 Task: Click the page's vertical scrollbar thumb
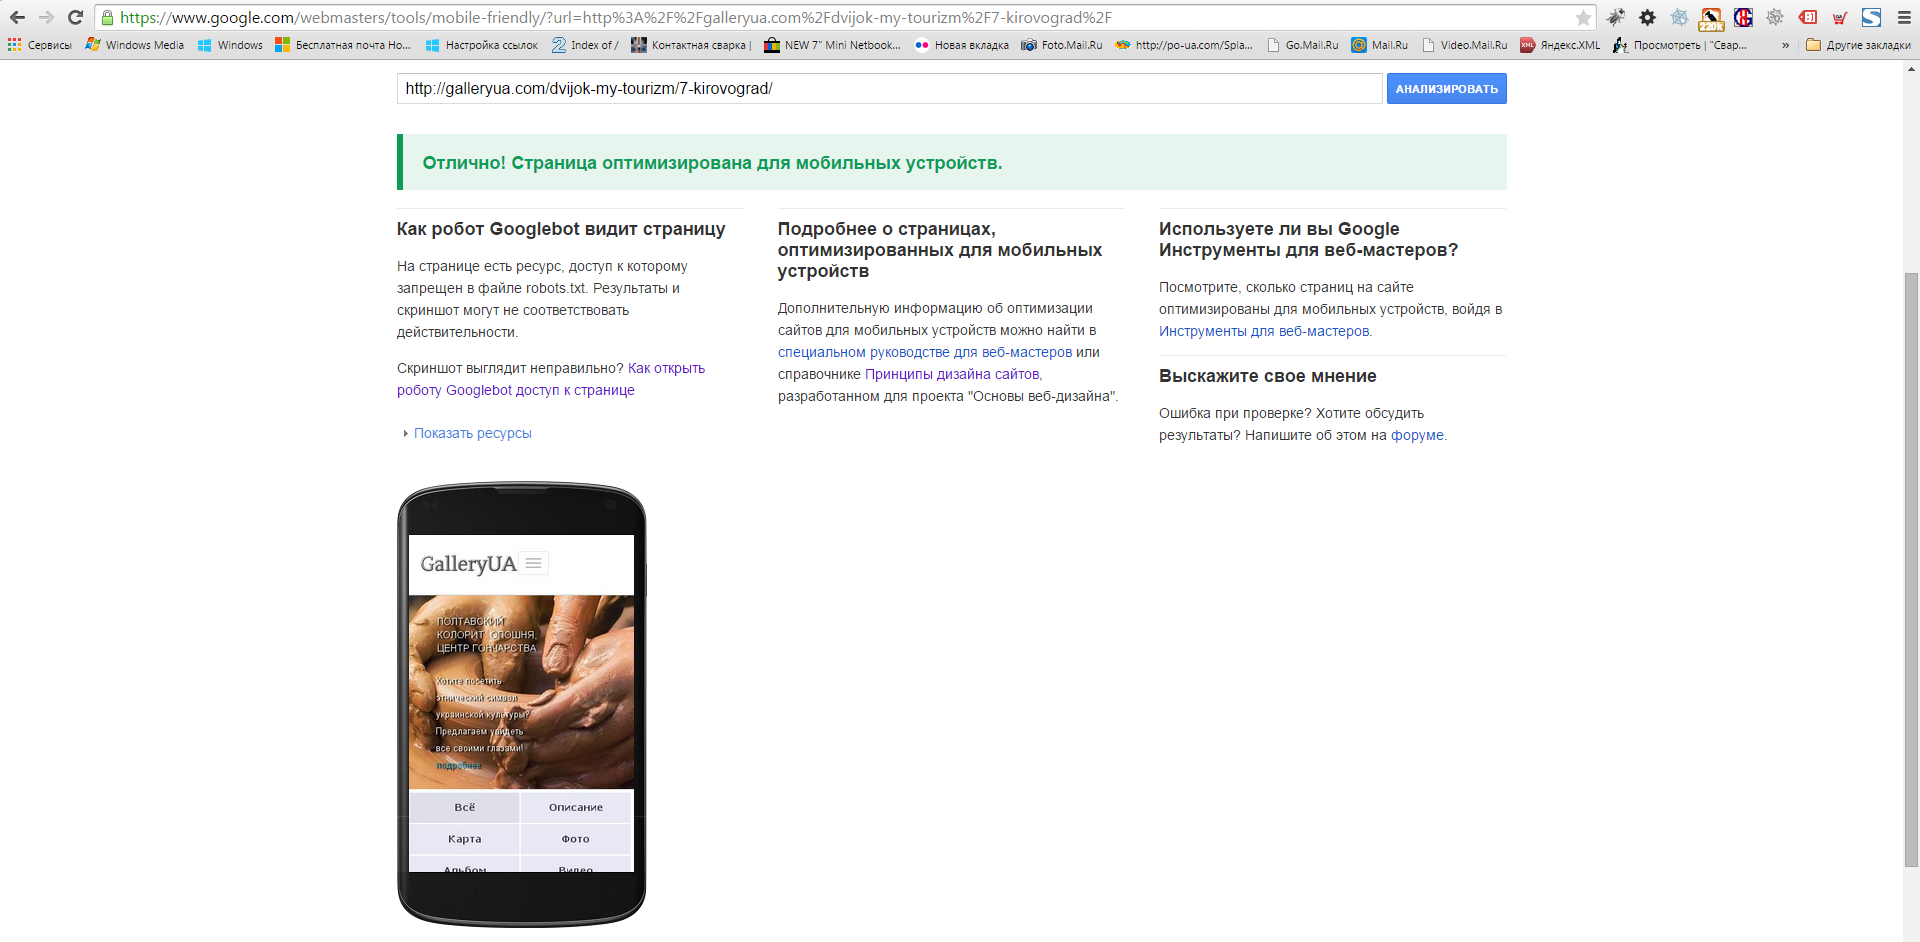click(x=1911, y=569)
